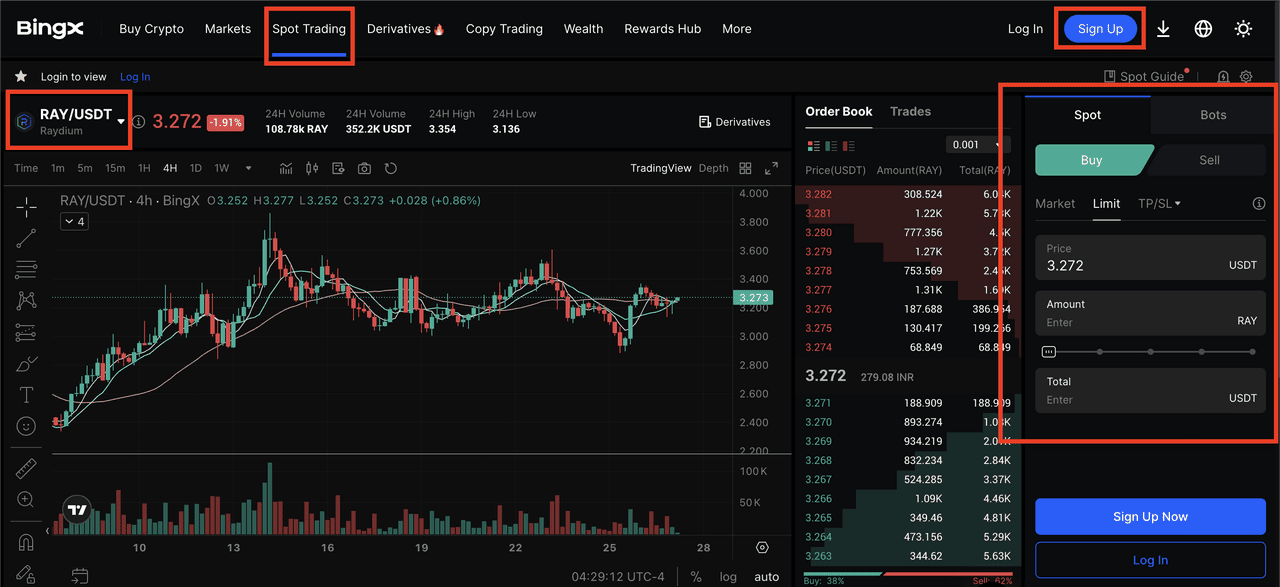1280x587 pixels.
Task: Select the 1m timeframe
Action: pyautogui.click(x=58, y=168)
